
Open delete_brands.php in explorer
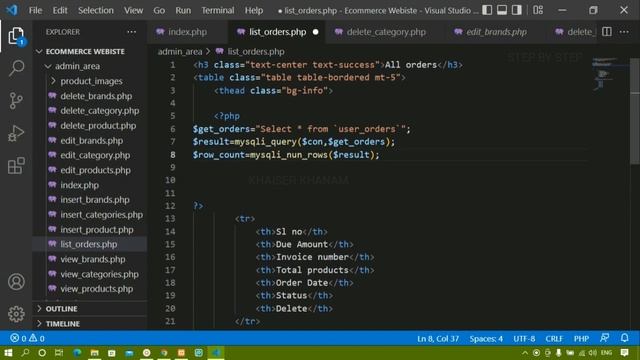96,96
